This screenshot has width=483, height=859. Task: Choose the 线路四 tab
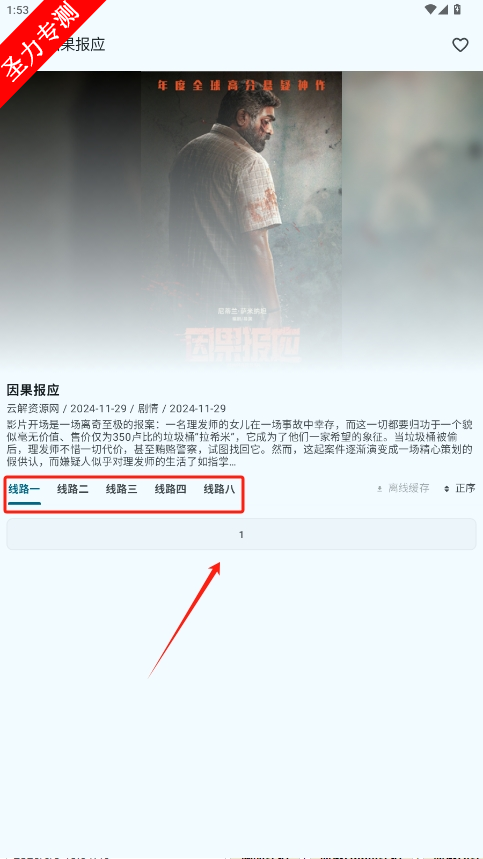pyautogui.click(x=170, y=489)
